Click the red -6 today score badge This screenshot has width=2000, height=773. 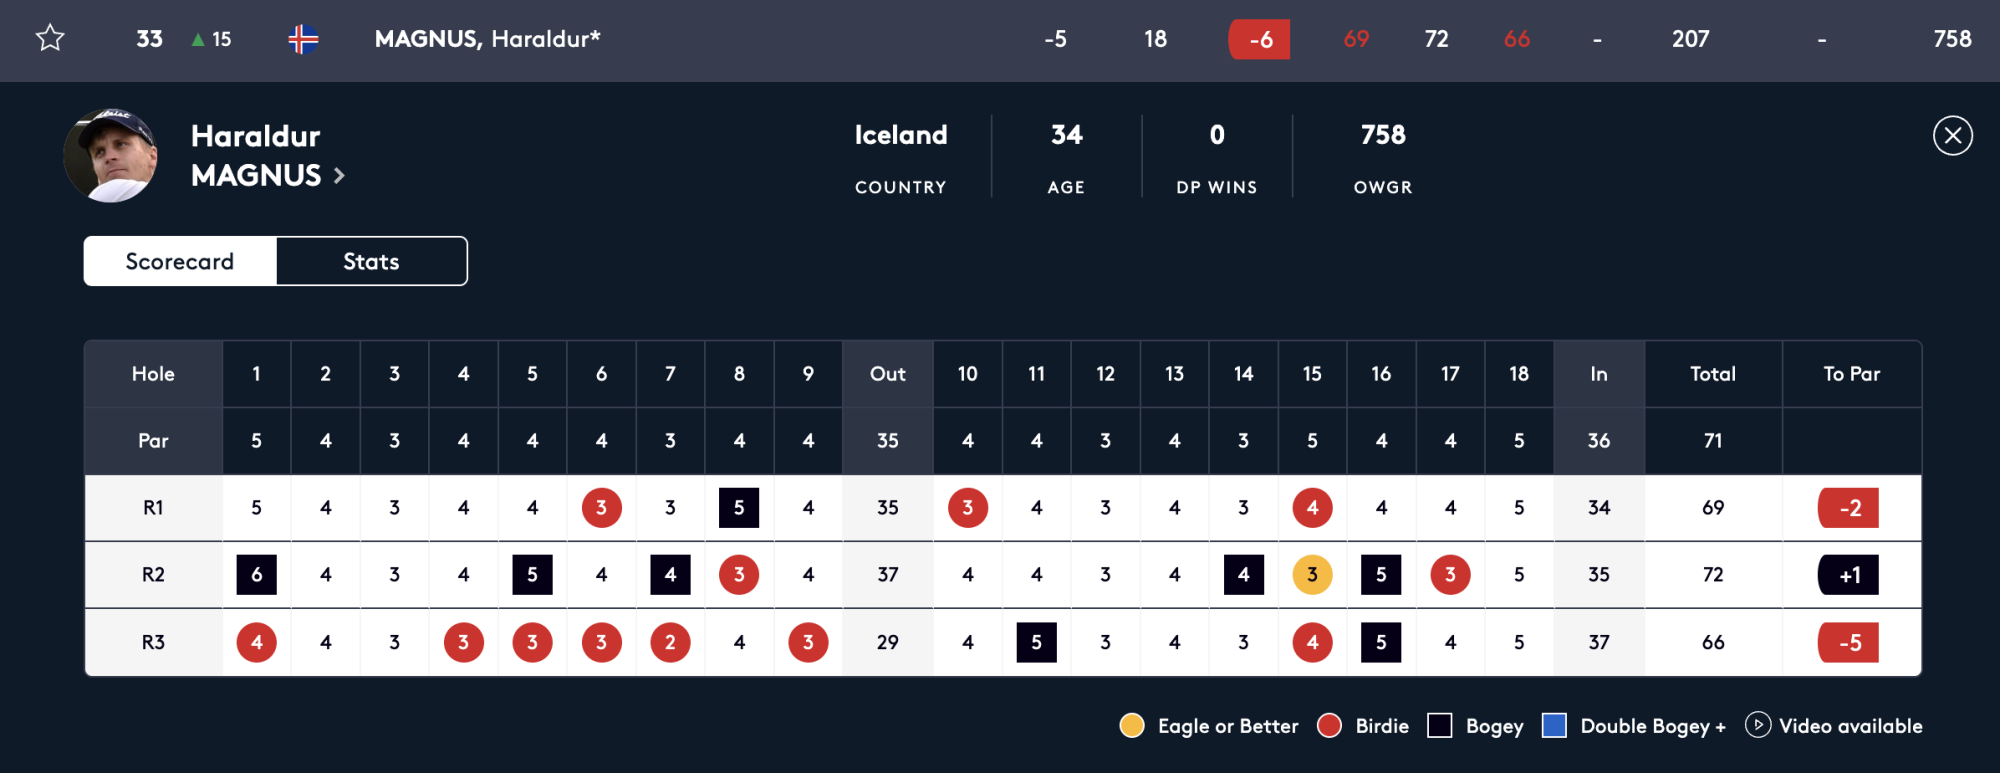point(1259,39)
